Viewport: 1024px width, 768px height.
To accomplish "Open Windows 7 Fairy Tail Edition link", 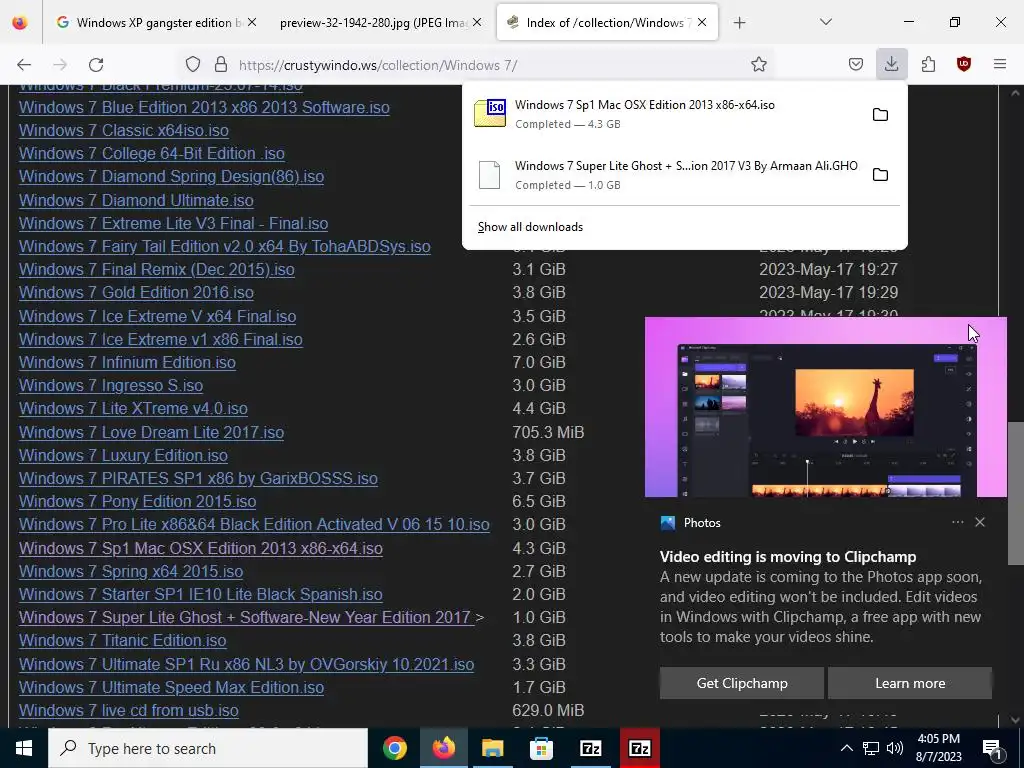I will tap(225, 246).
